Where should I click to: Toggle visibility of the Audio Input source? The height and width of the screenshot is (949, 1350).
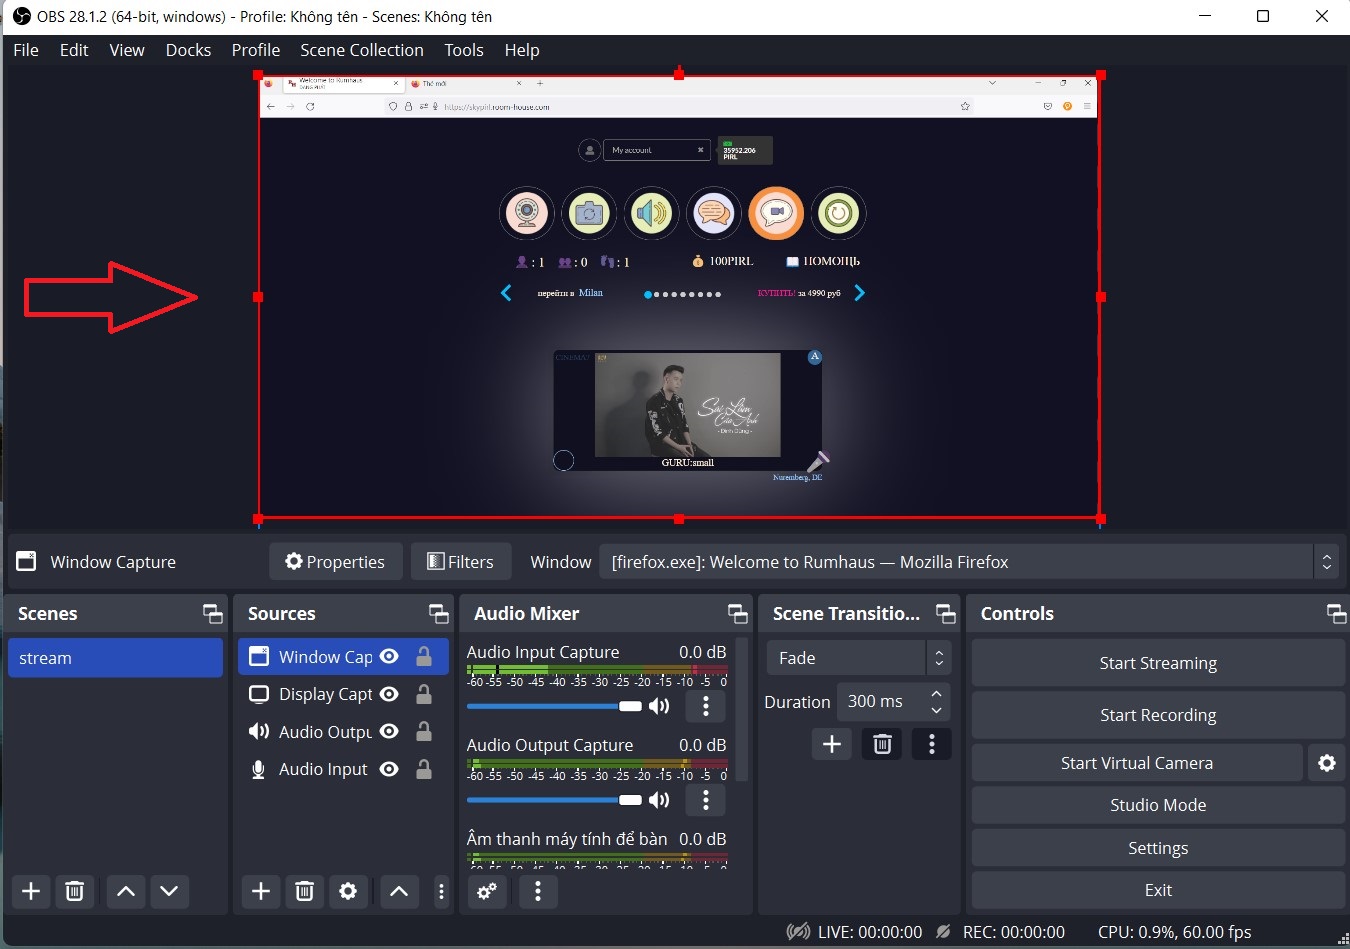(390, 769)
